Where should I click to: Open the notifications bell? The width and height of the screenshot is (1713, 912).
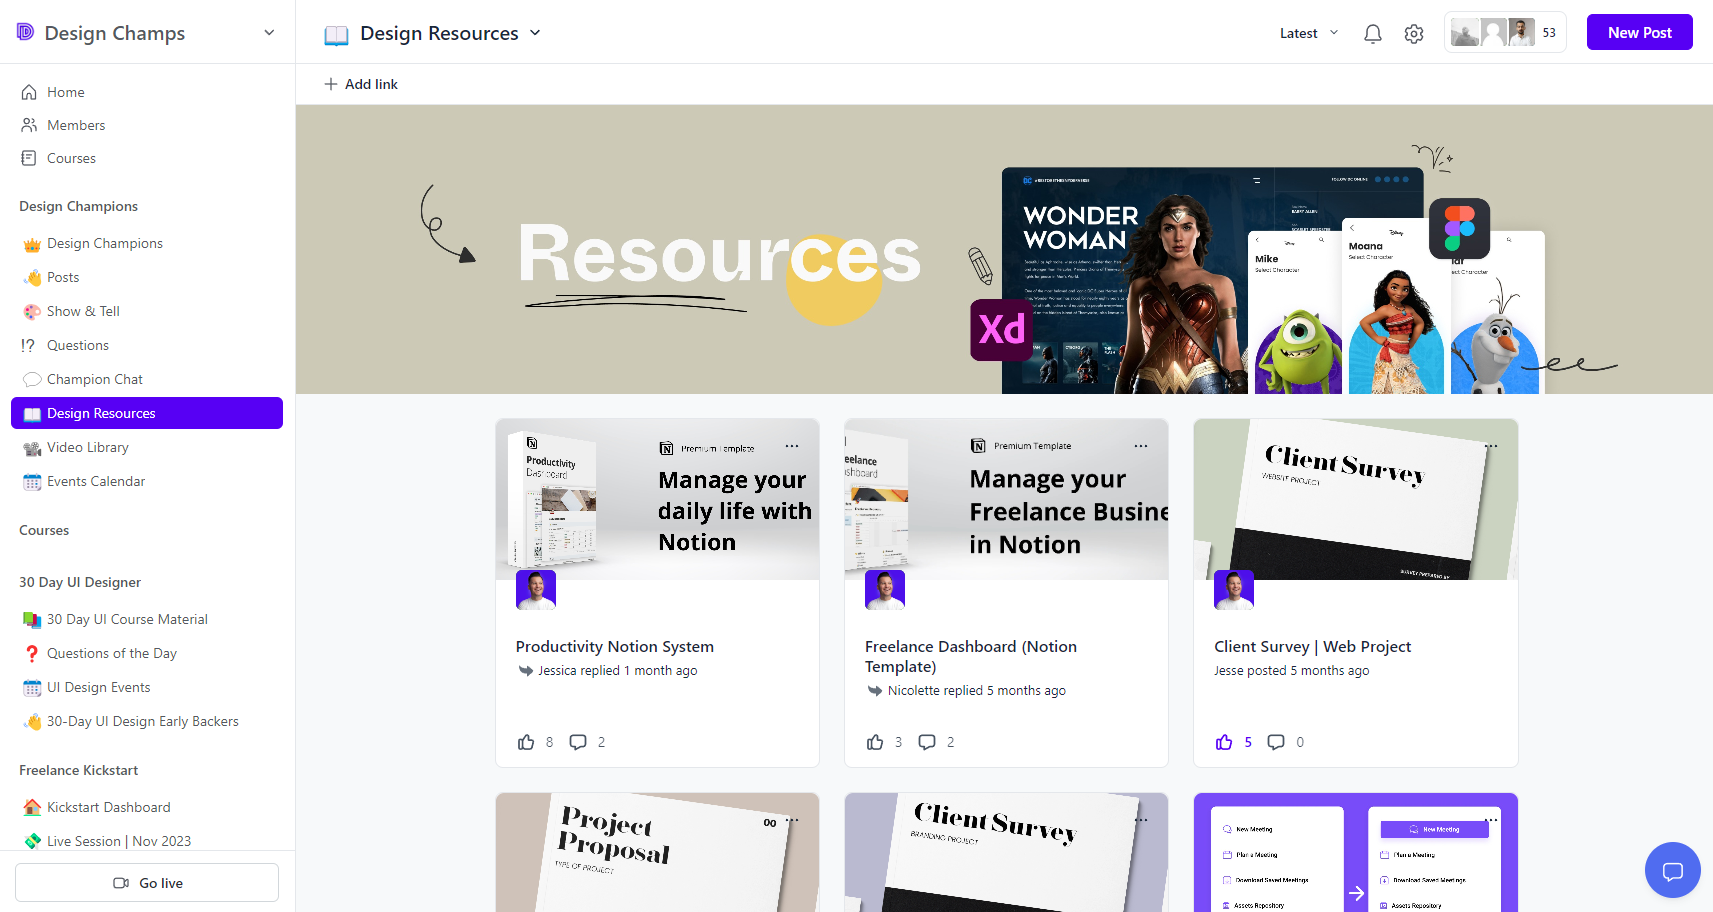pos(1373,33)
